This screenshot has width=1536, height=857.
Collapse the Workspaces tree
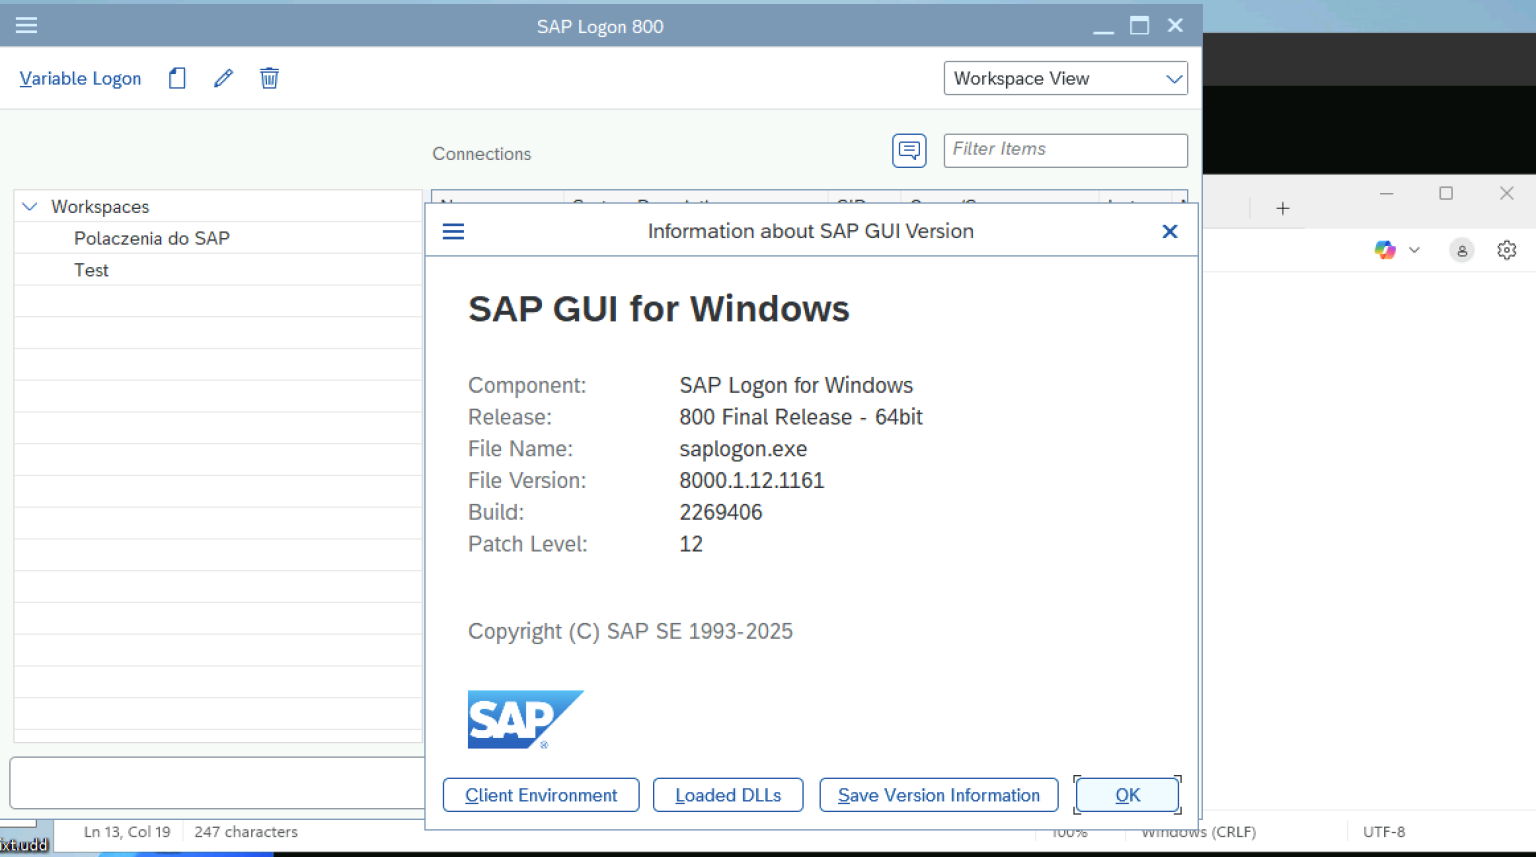(29, 206)
